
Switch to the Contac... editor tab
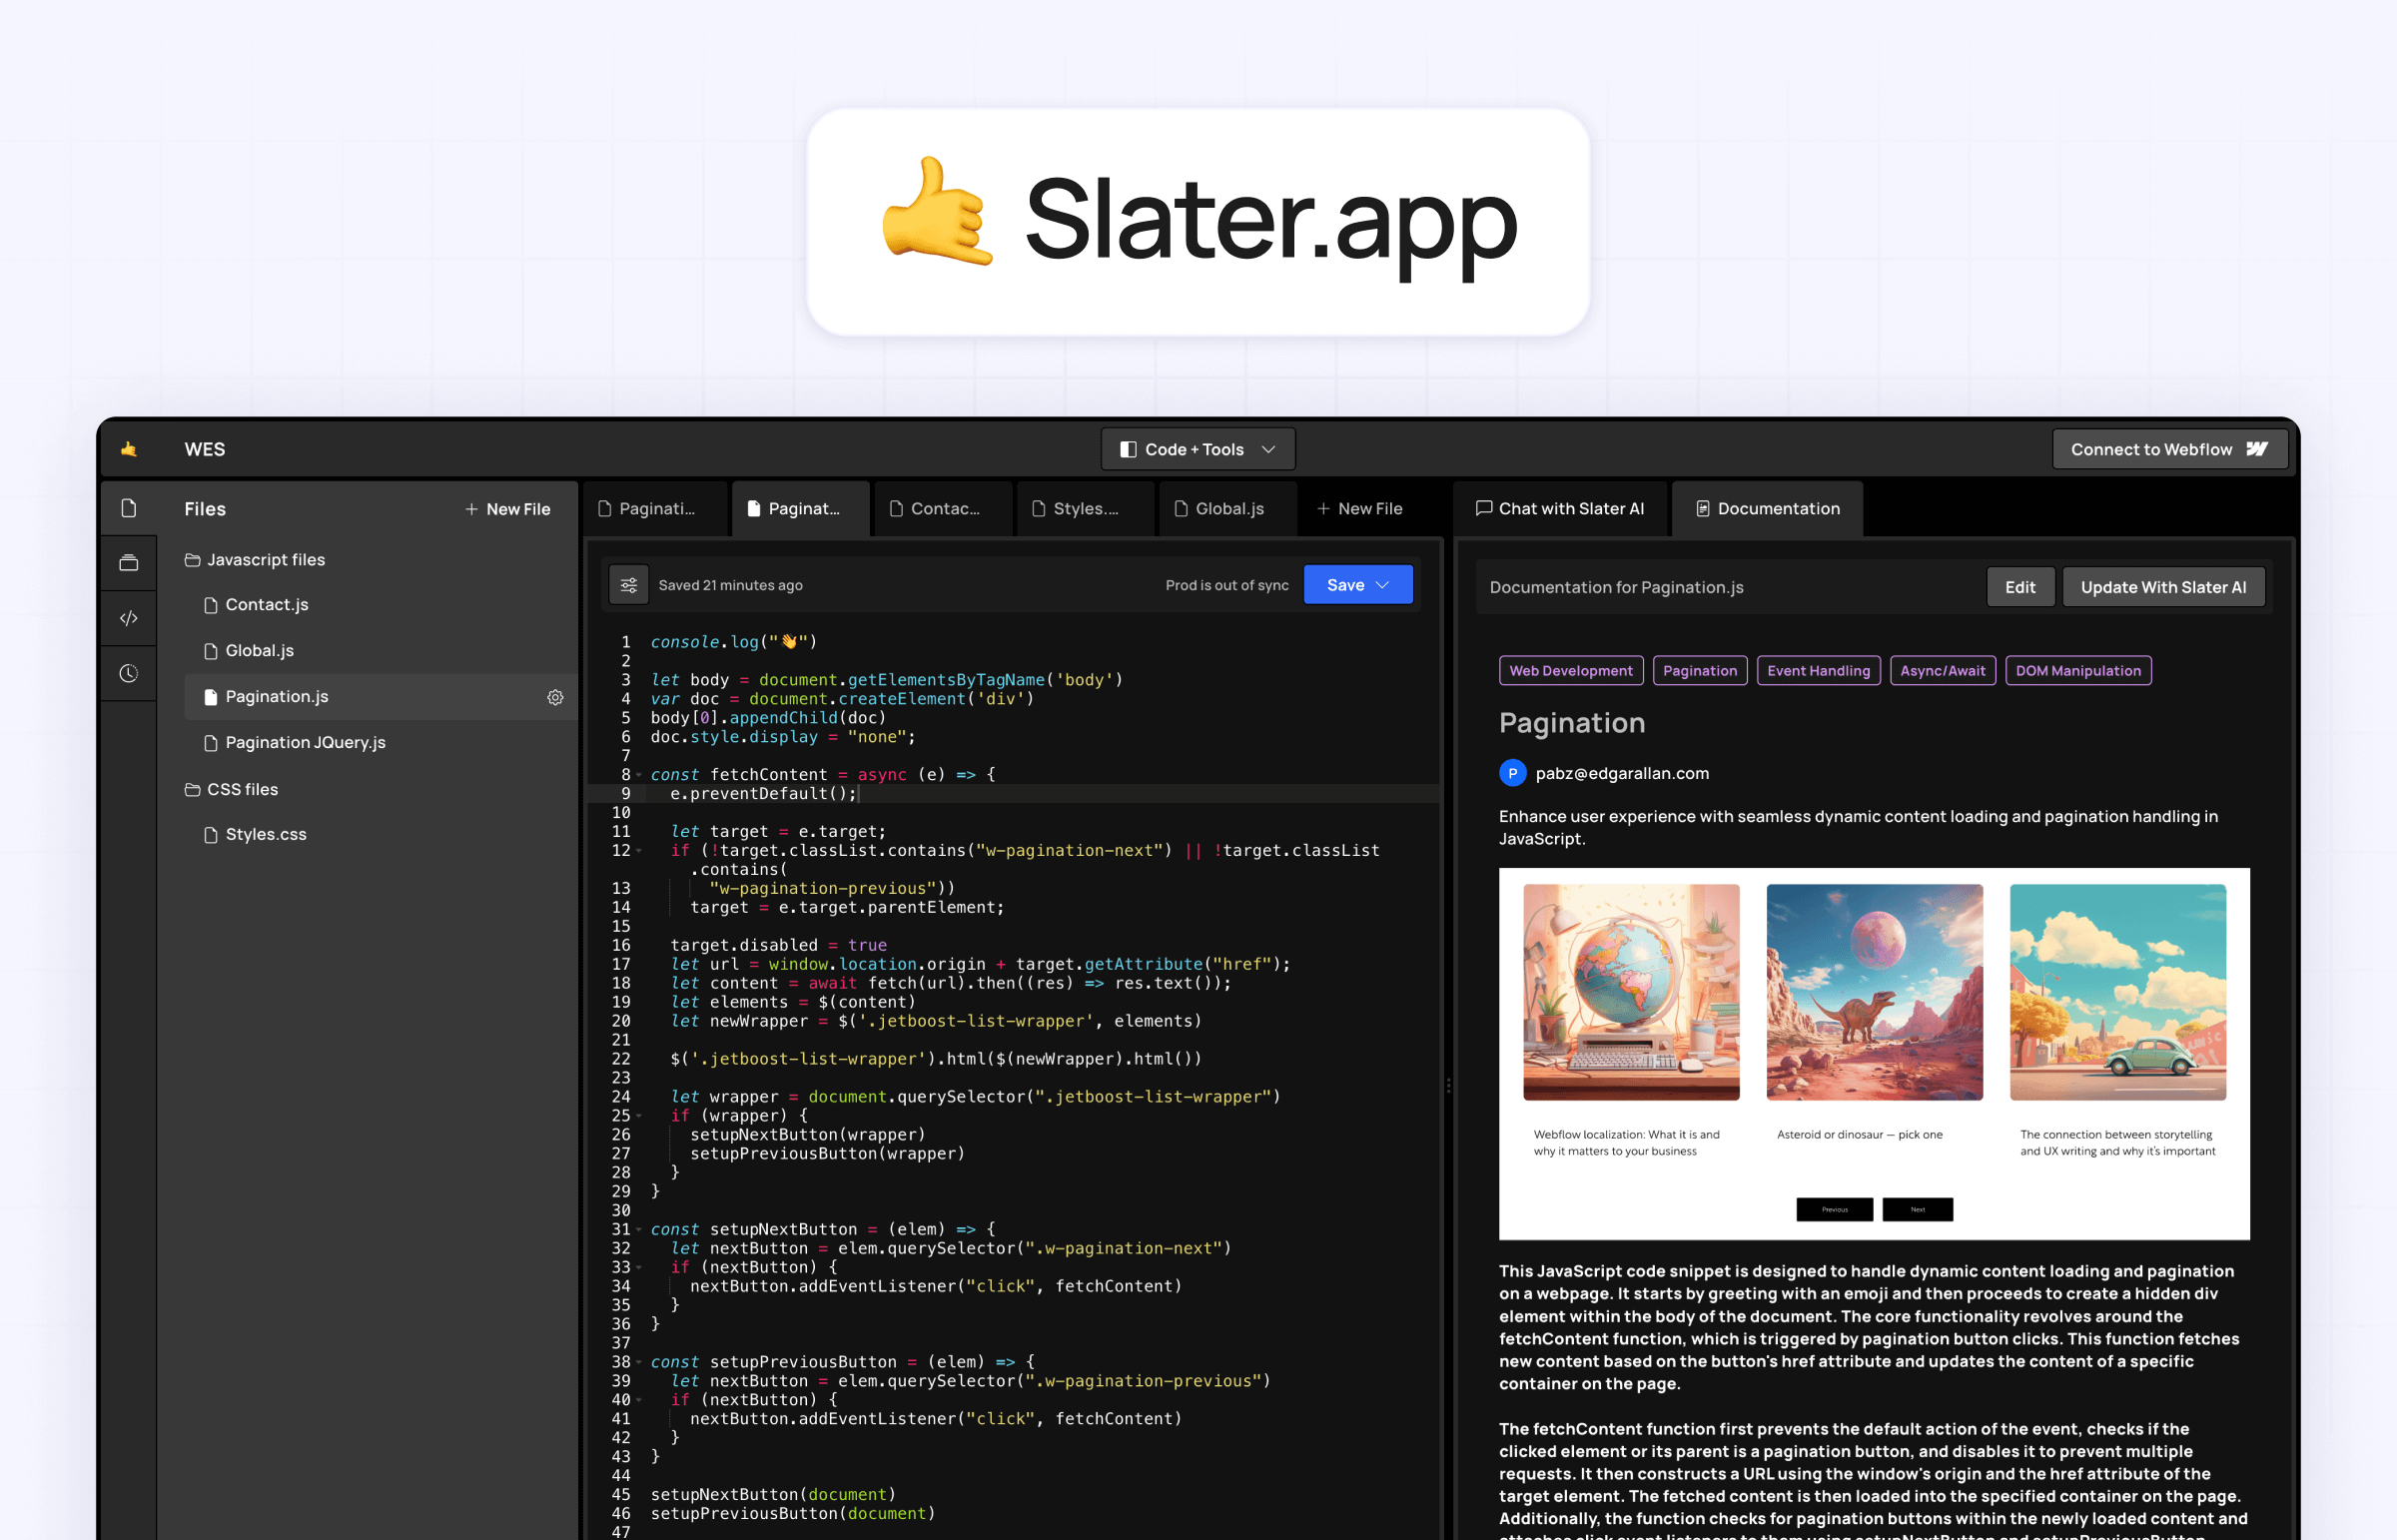pyautogui.click(x=944, y=509)
